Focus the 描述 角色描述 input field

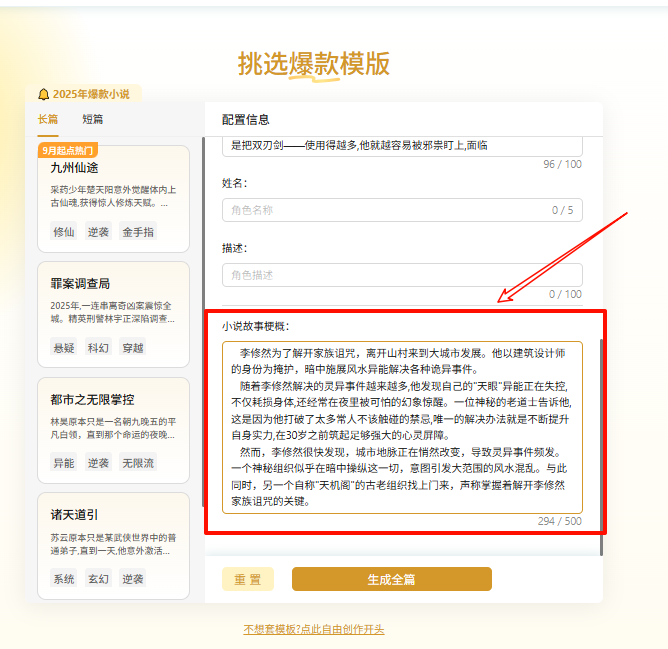tap(402, 275)
